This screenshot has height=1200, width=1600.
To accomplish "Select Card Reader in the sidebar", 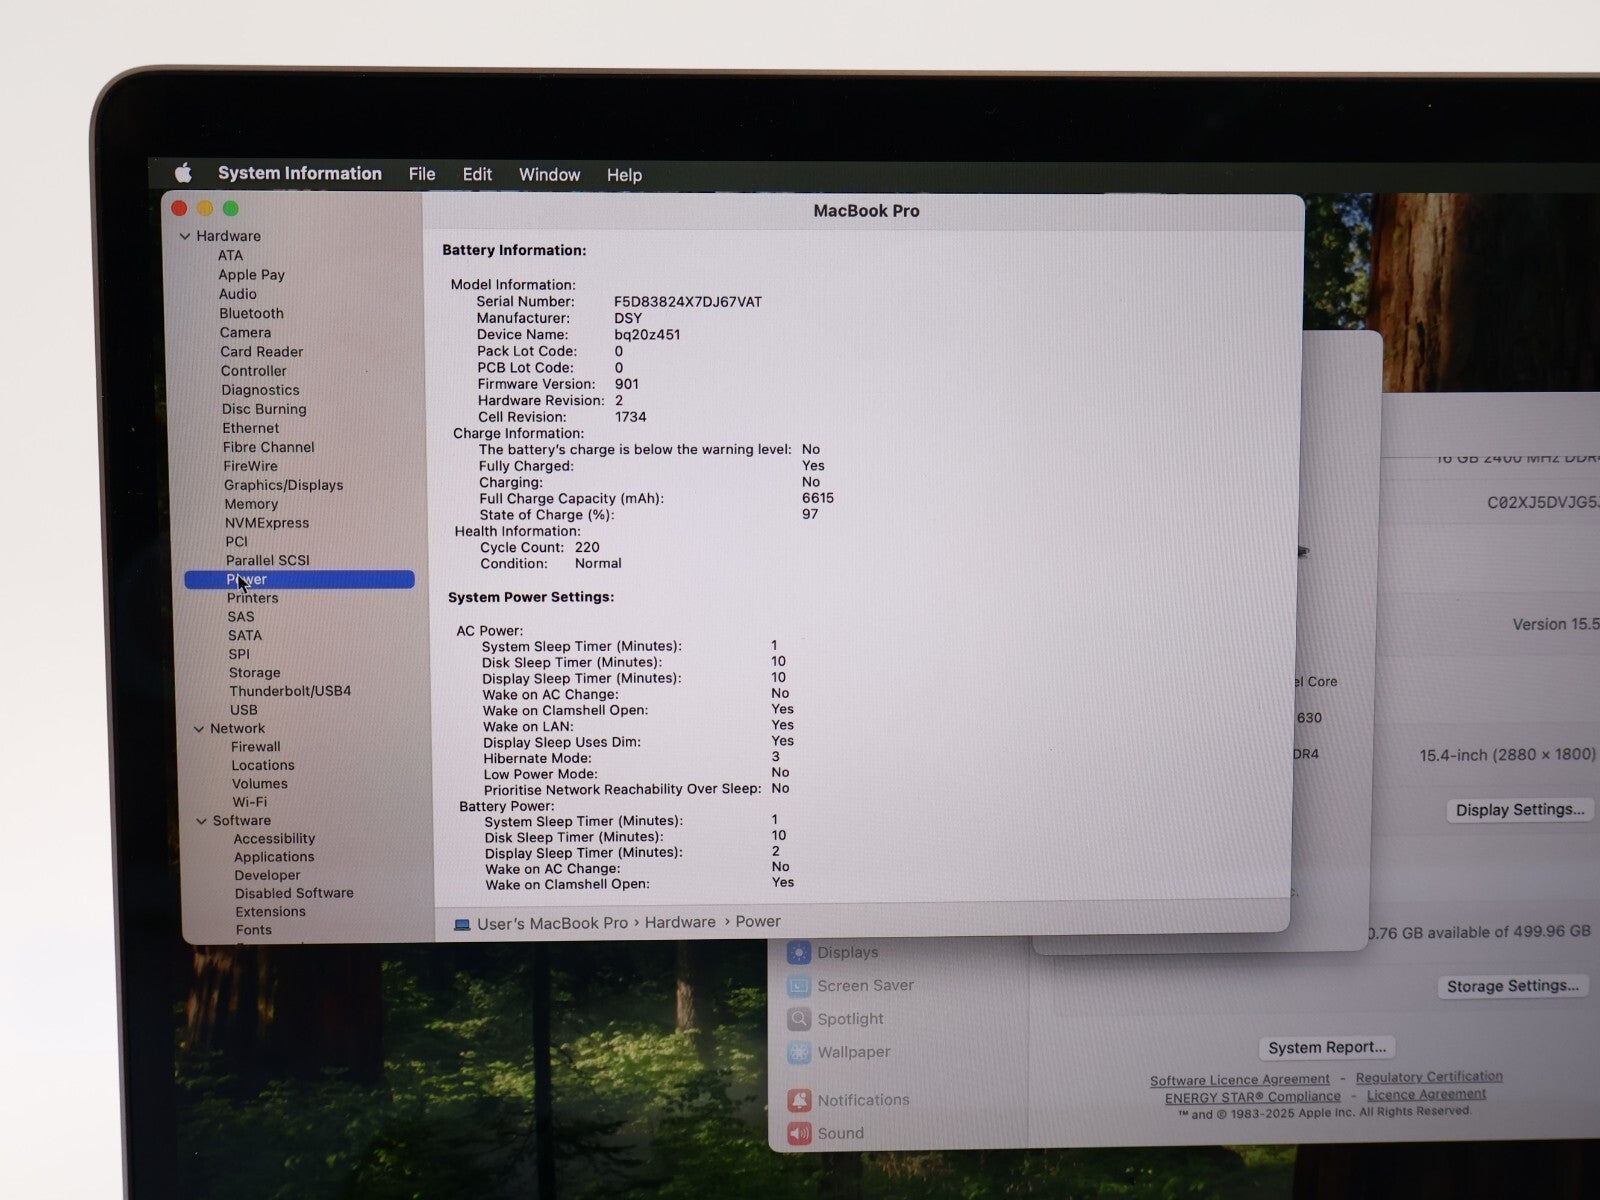I will point(262,352).
